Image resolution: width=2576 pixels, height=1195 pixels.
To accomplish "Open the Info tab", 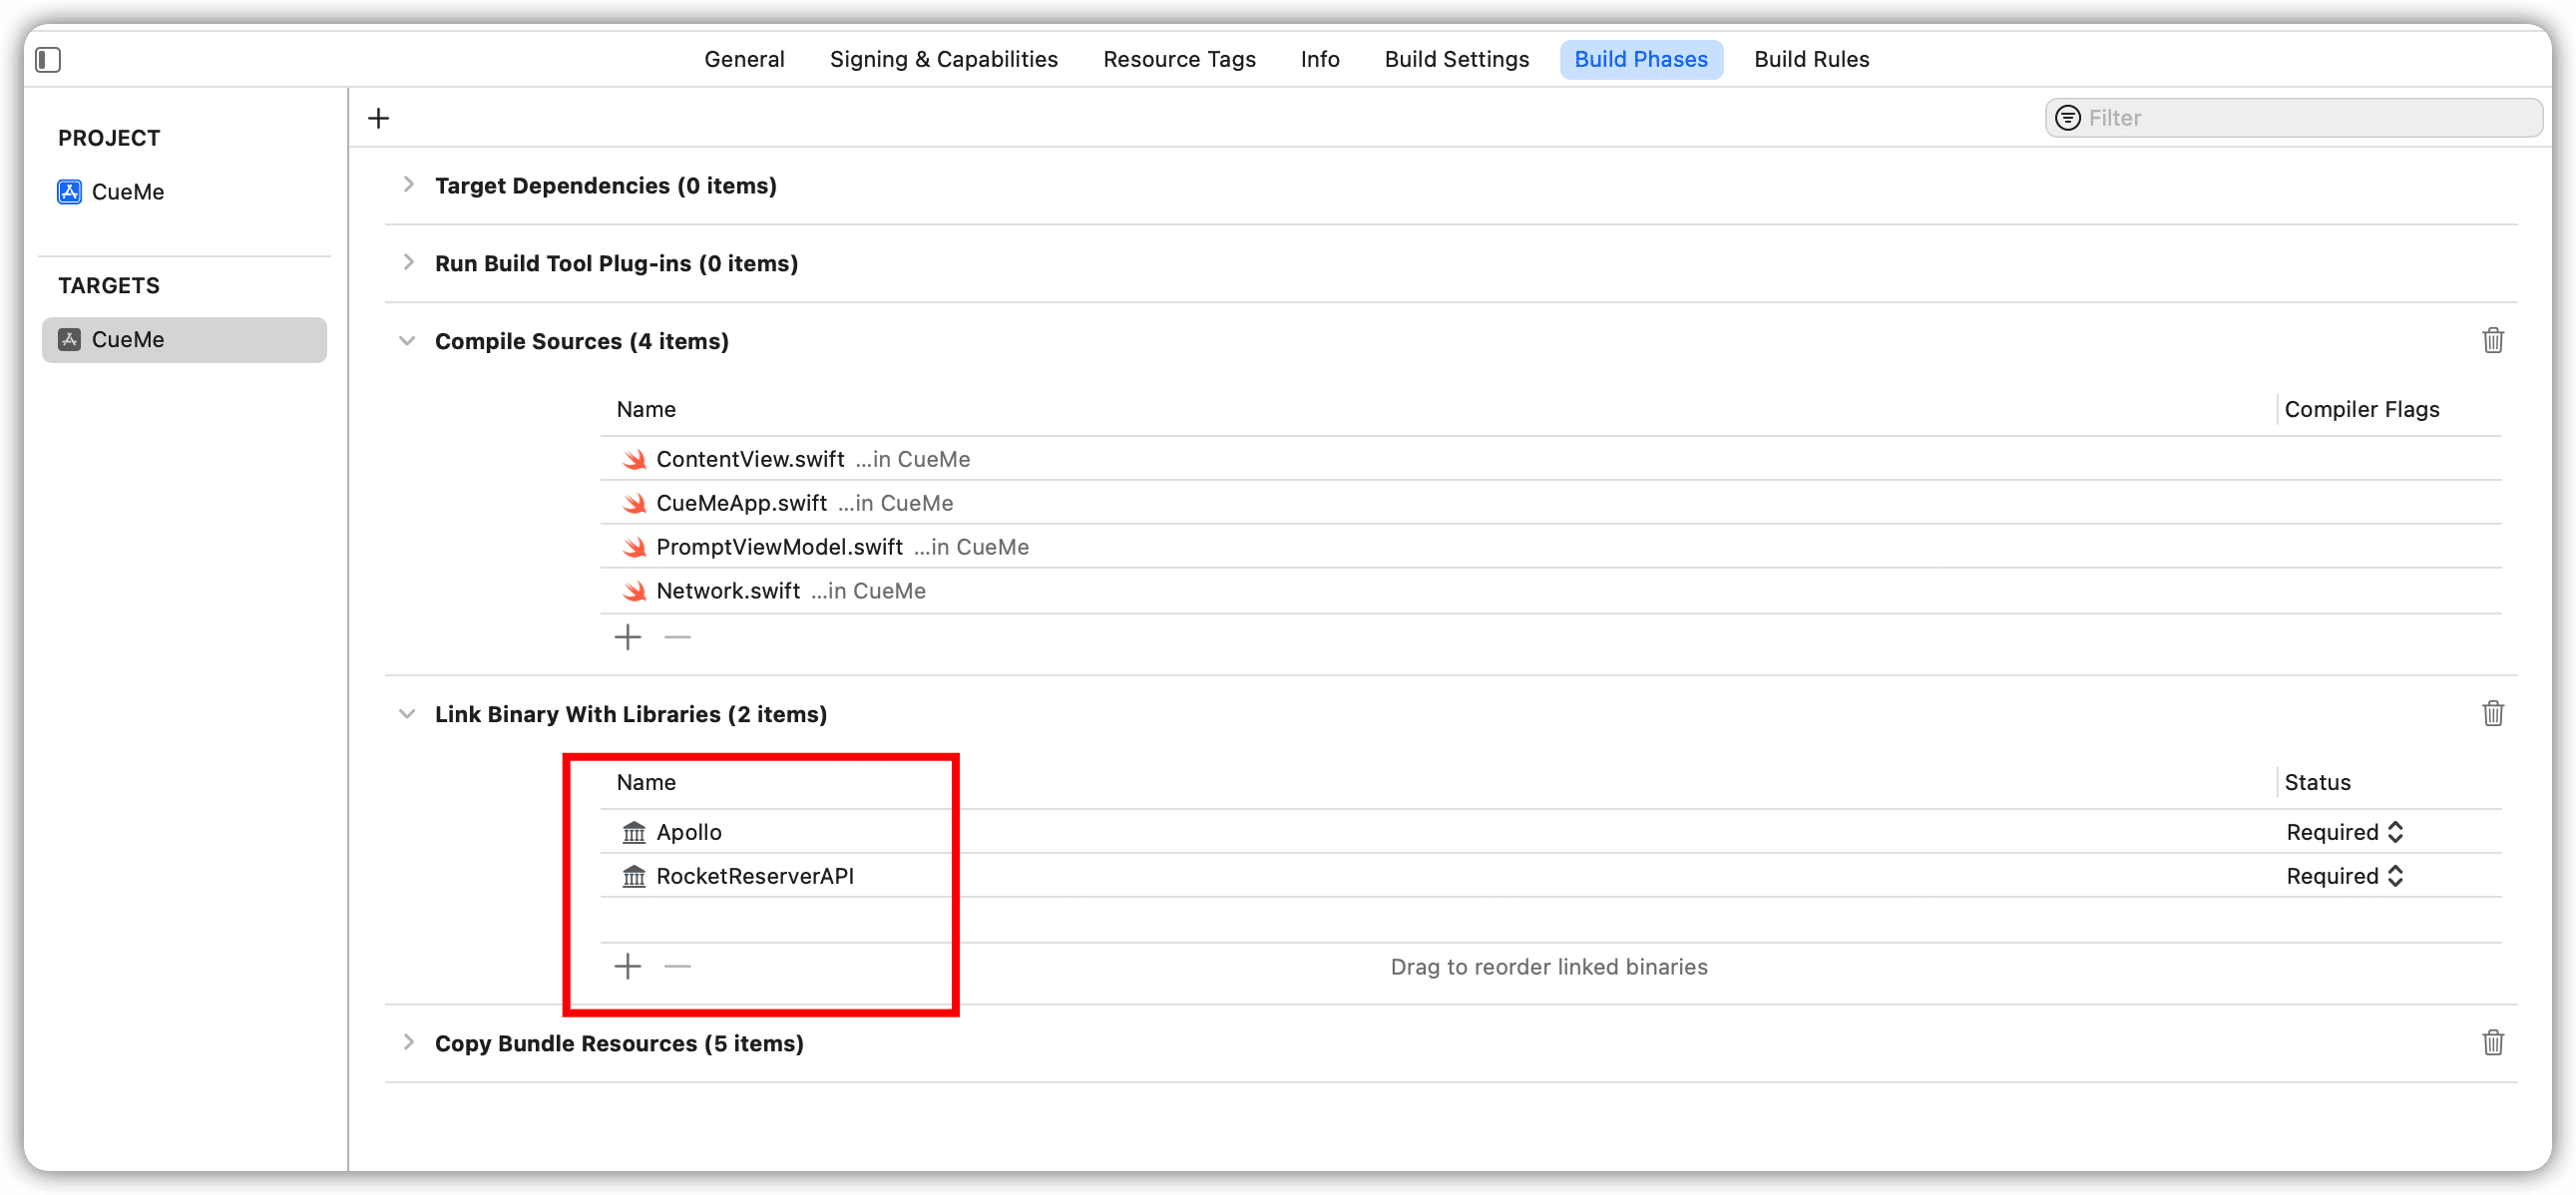I will tap(1319, 60).
